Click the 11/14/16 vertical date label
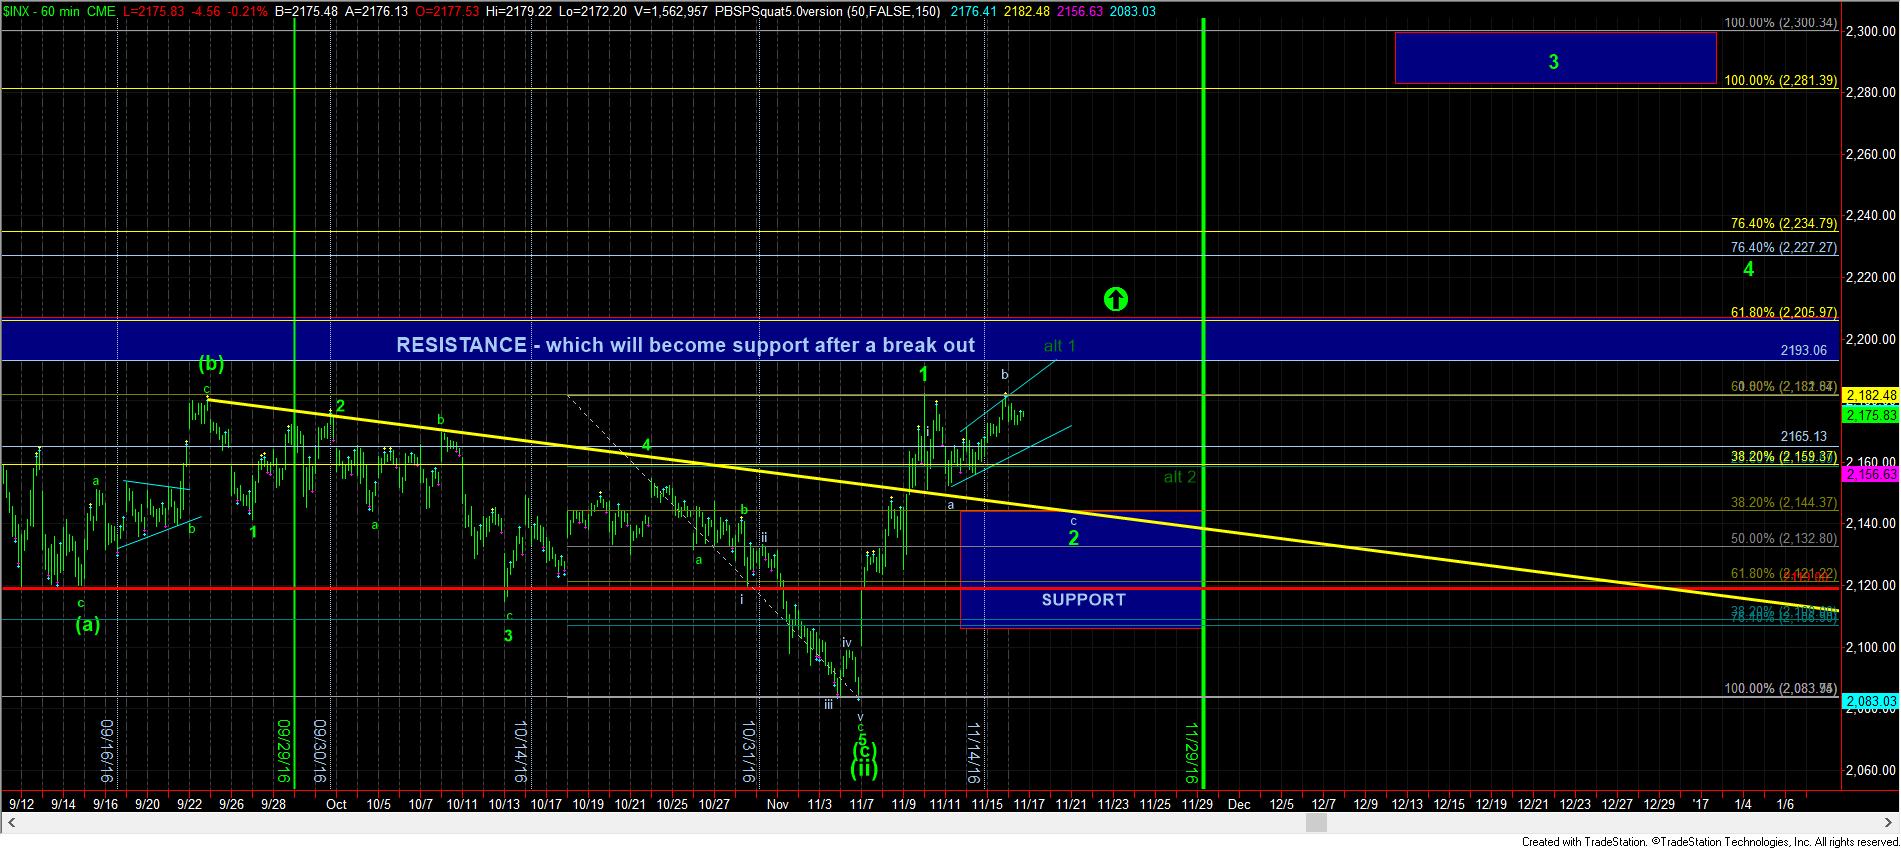 pos(973,753)
